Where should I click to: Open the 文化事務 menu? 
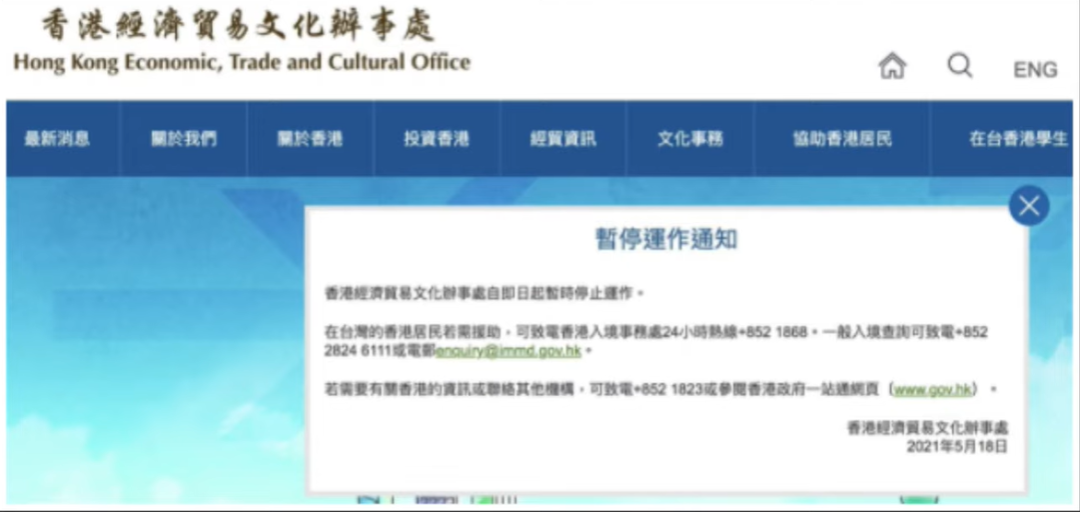690,139
